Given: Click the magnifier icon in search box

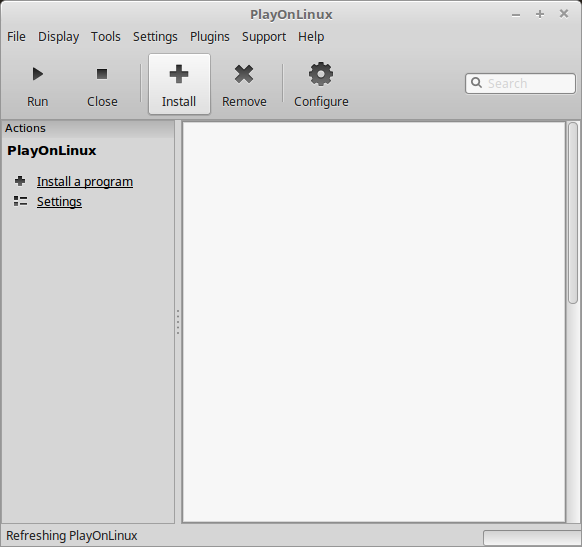Looking at the screenshot, I should [476, 82].
